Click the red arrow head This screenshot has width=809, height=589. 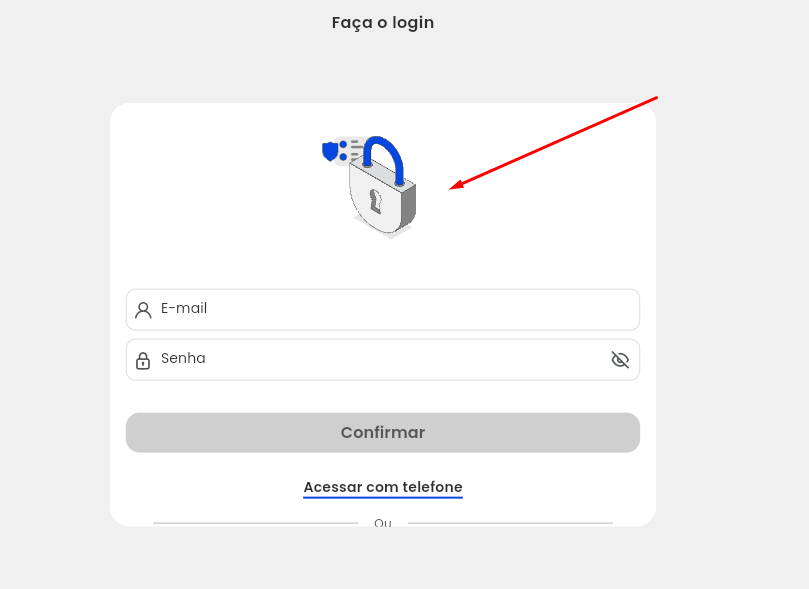coord(455,186)
